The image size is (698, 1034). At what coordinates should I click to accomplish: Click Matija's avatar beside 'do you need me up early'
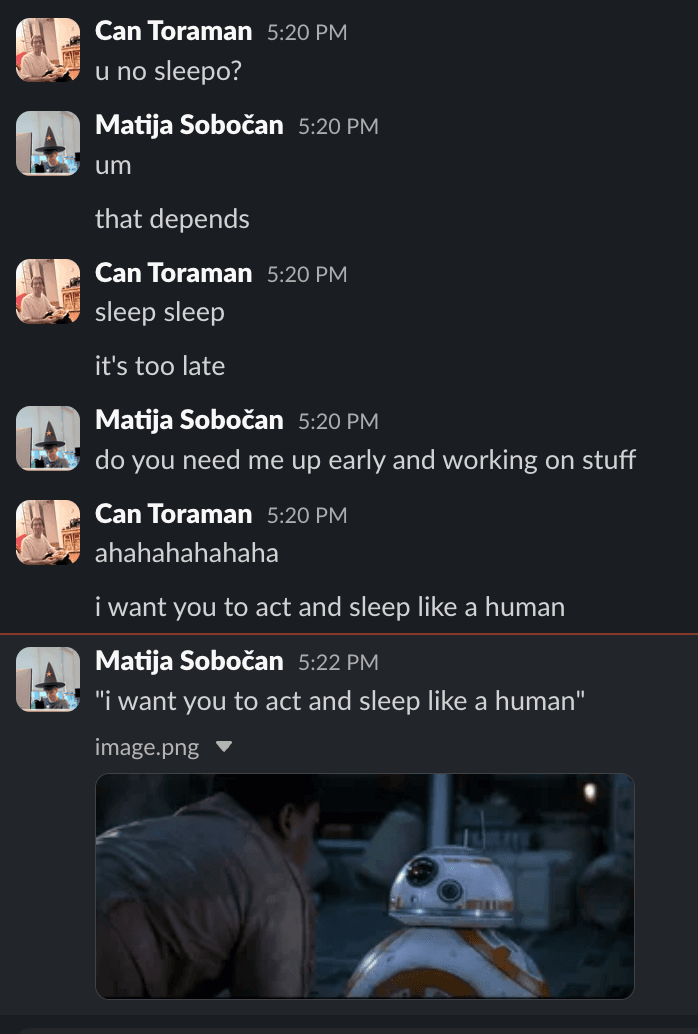[47, 437]
